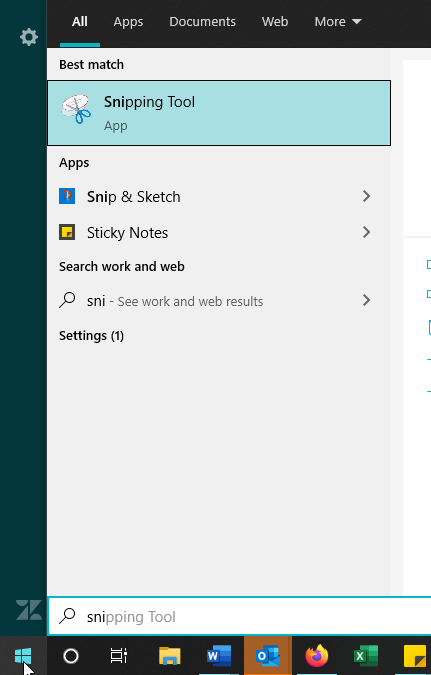The width and height of the screenshot is (431, 675).
Task: Switch to the Apps search tab
Action: tap(128, 22)
